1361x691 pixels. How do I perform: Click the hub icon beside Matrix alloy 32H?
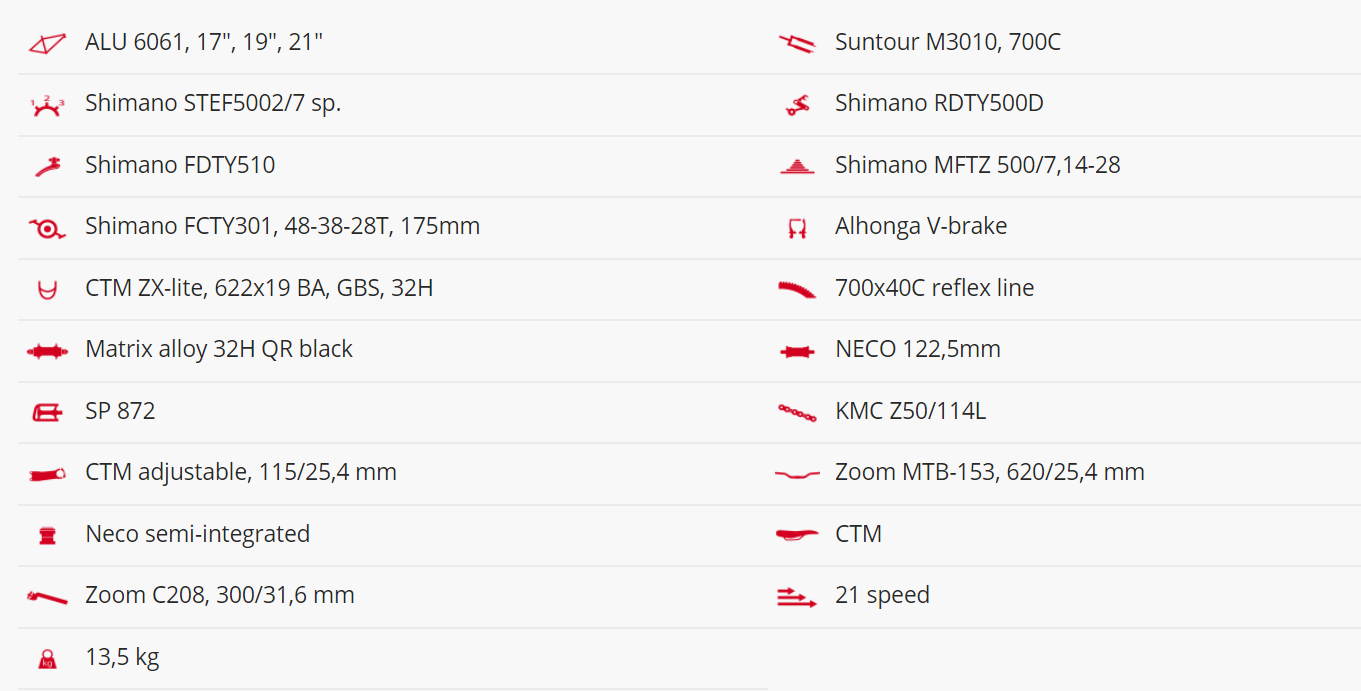click(47, 351)
